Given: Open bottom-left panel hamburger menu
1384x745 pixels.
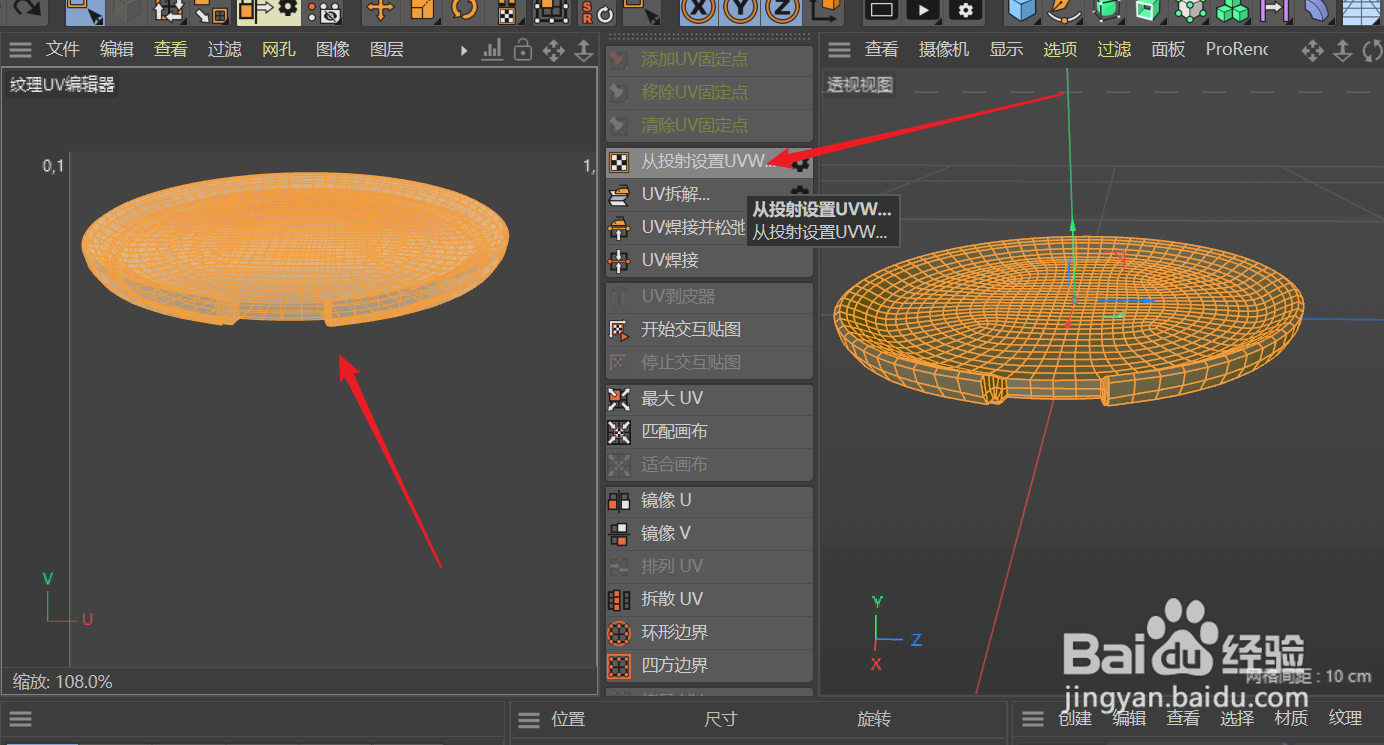Looking at the screenshot, I should (x=20, y=719).
